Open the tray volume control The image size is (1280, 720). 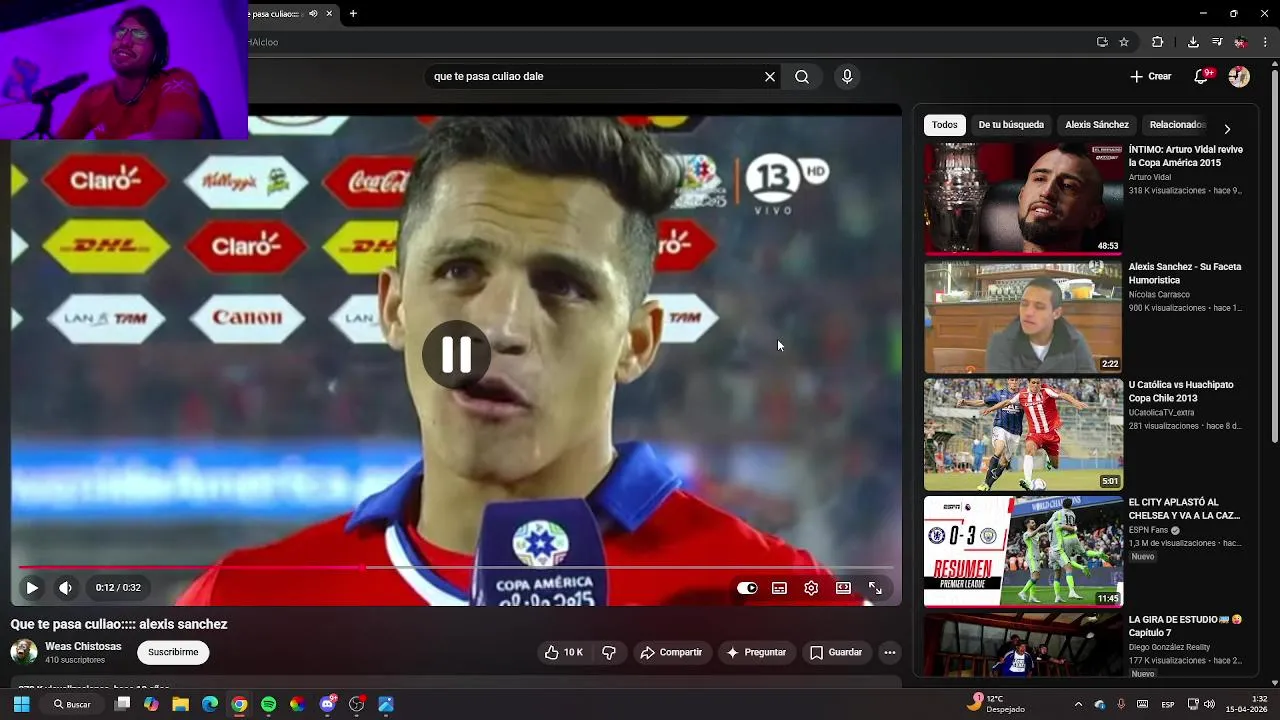pyautogui.click(x=1209, y=704)
